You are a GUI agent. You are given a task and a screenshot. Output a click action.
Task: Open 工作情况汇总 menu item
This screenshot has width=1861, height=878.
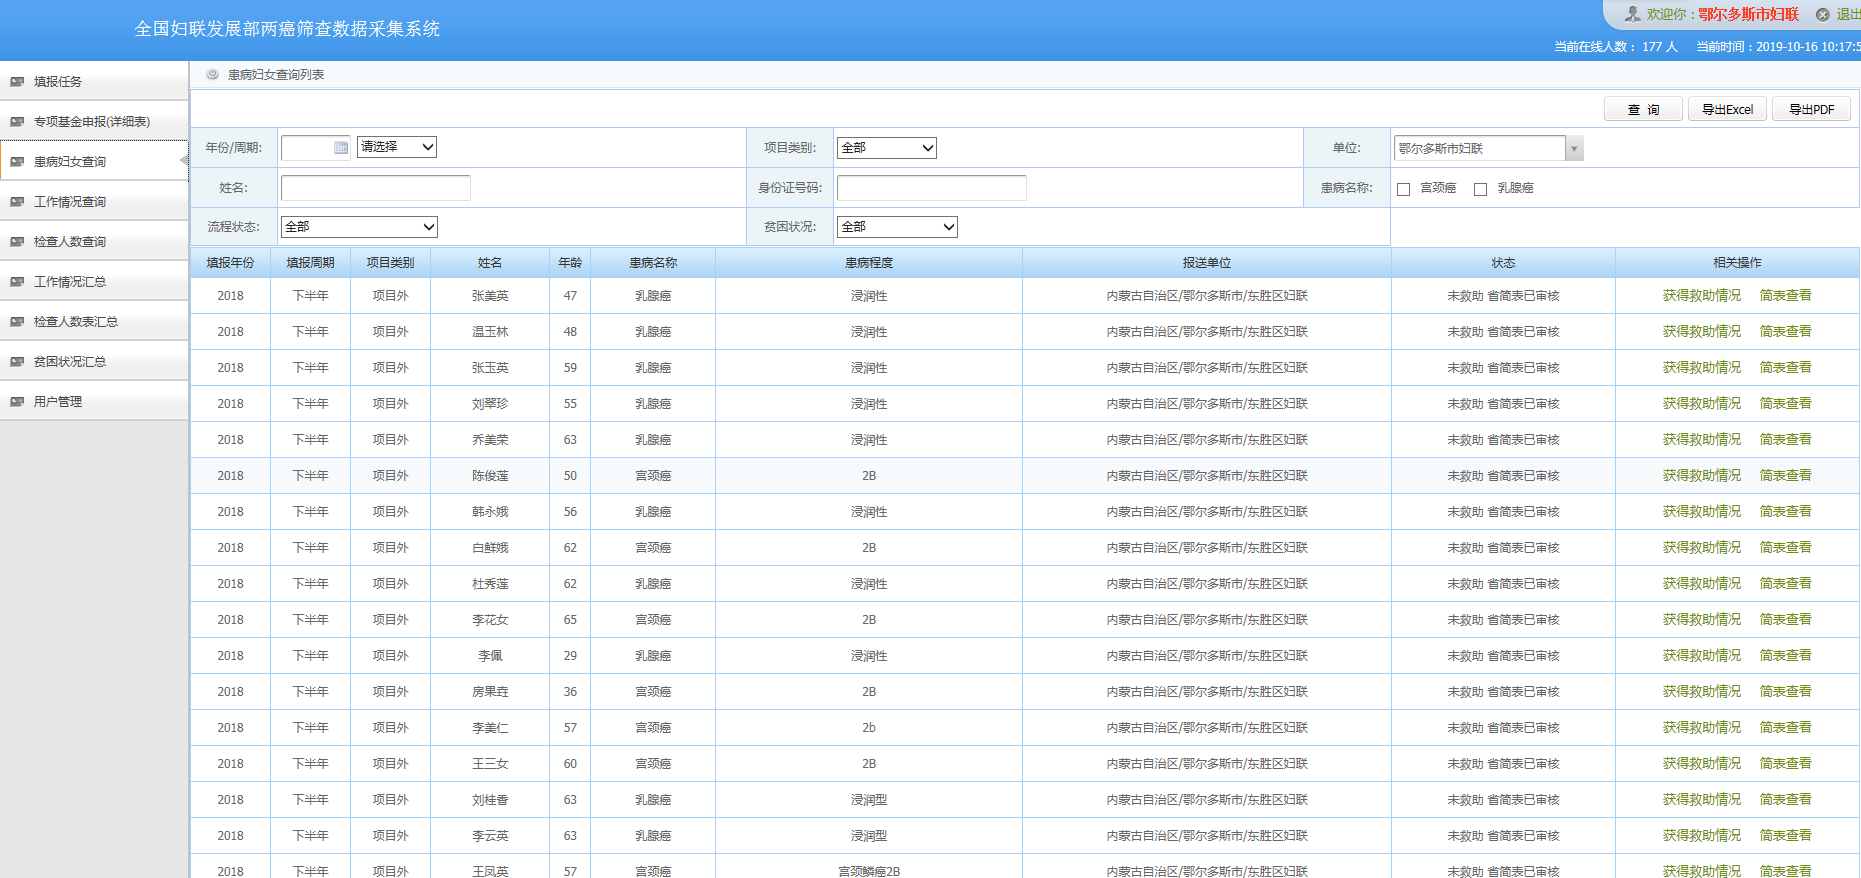(94, 282)
